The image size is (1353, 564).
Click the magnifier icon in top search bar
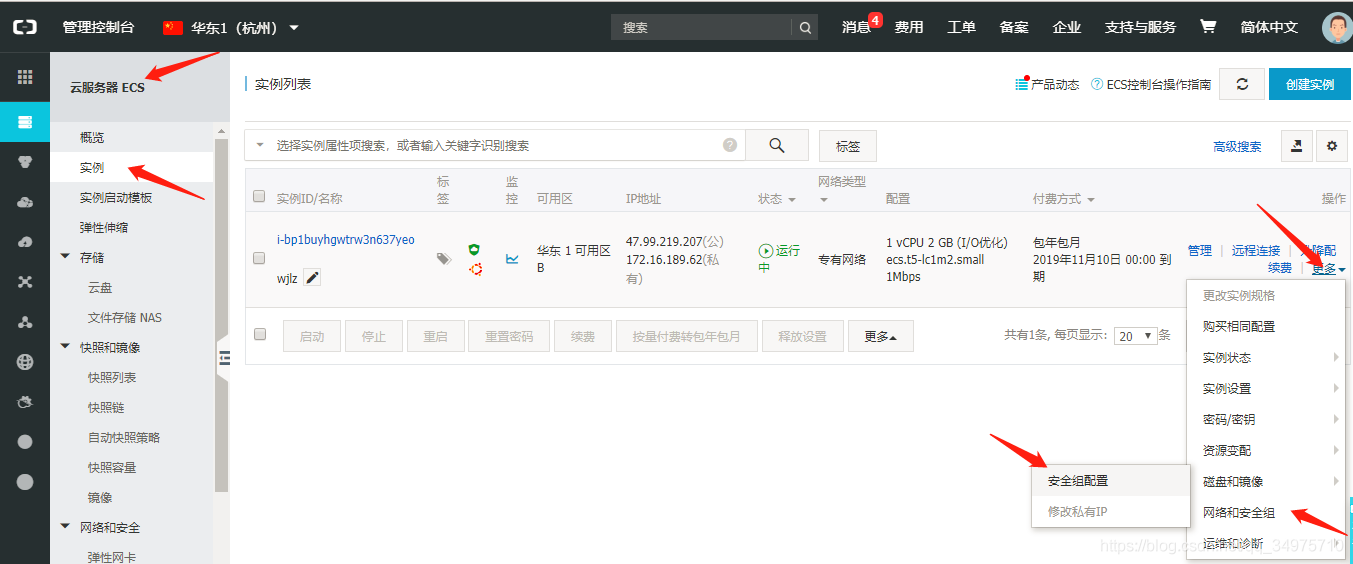805,28
